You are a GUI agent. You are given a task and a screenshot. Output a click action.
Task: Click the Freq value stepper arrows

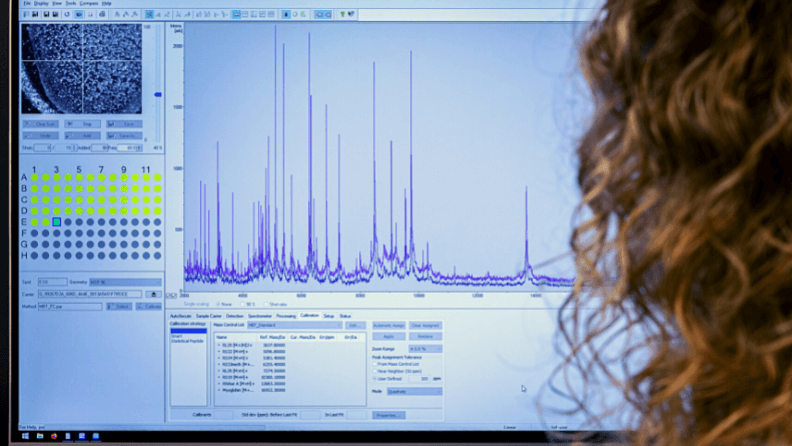click(140, 148)
